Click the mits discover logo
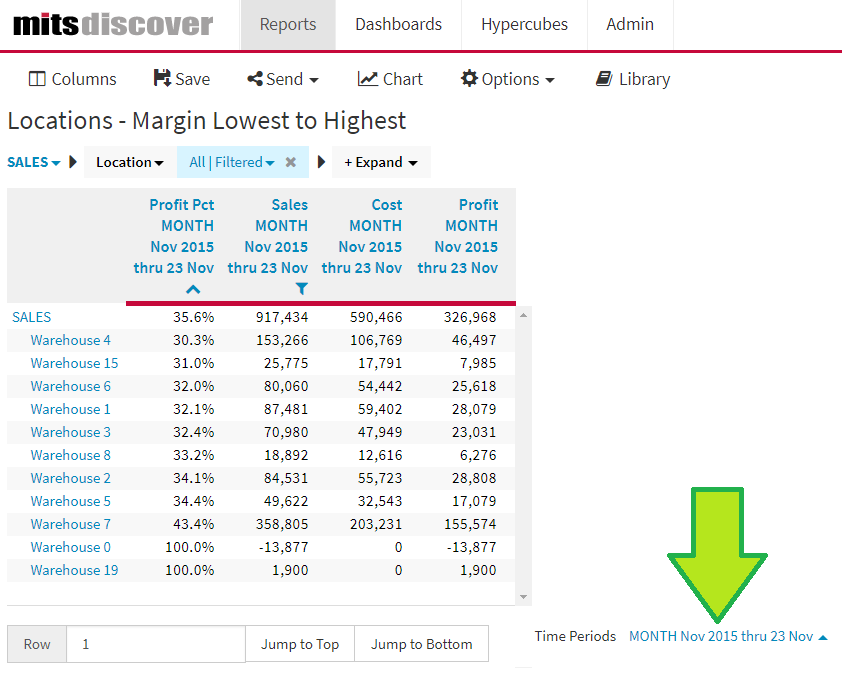 113,24
